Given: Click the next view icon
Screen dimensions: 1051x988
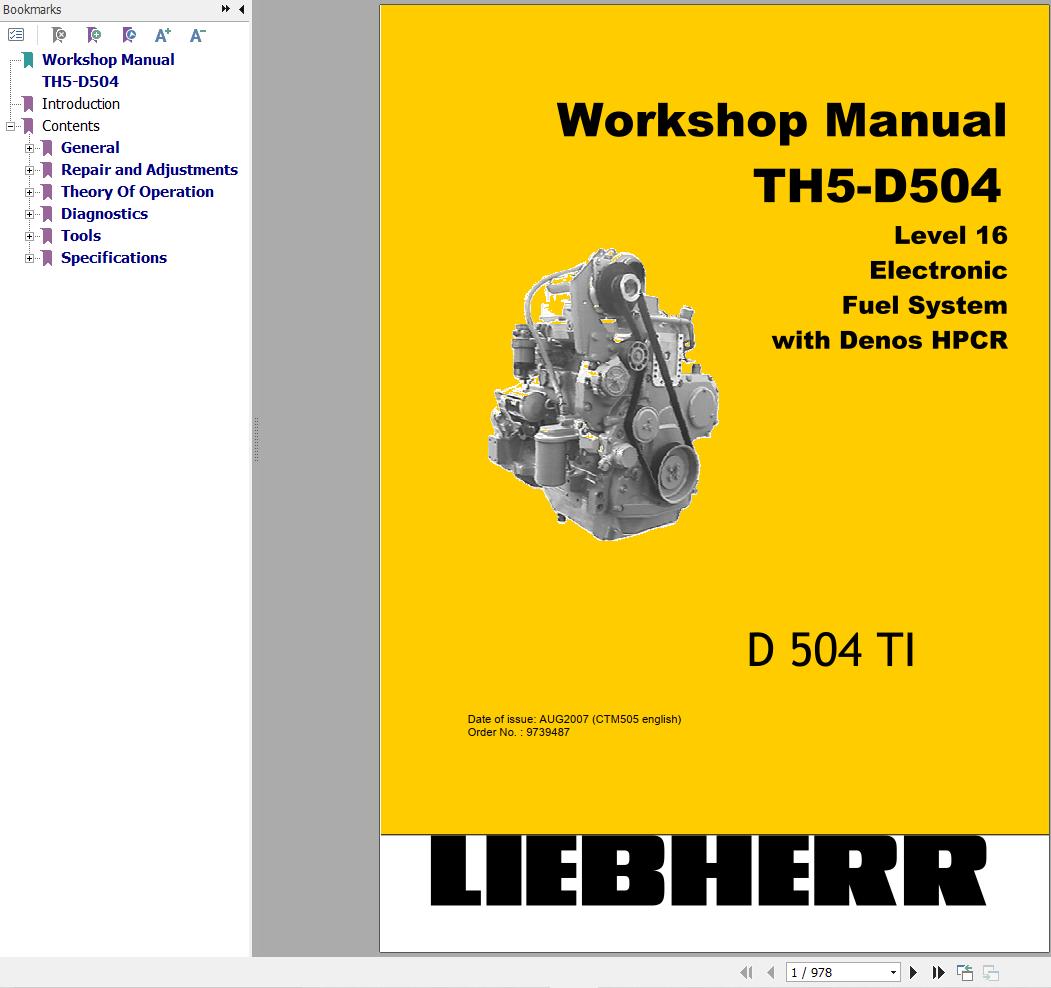Looking at the screenshot, I should (991, 972).
